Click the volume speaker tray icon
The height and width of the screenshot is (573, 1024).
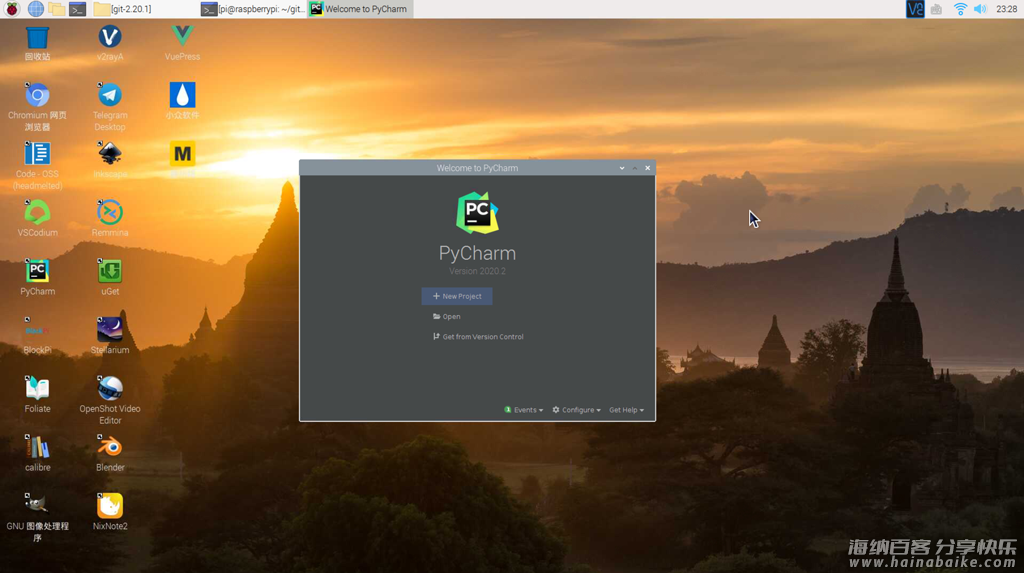click(x=980, y=9)
